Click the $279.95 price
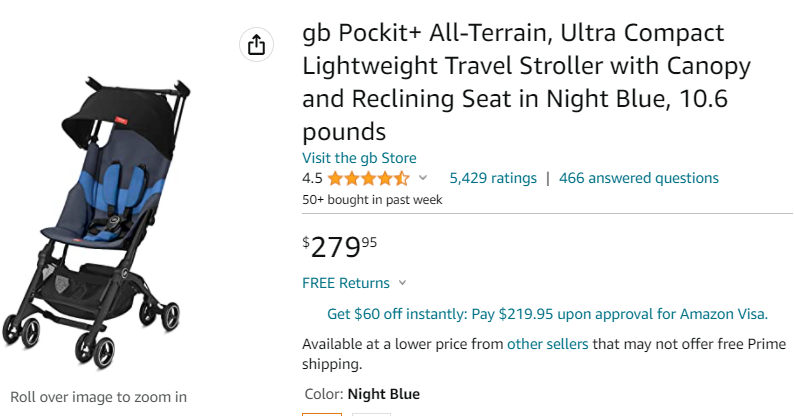 point(340,245)
